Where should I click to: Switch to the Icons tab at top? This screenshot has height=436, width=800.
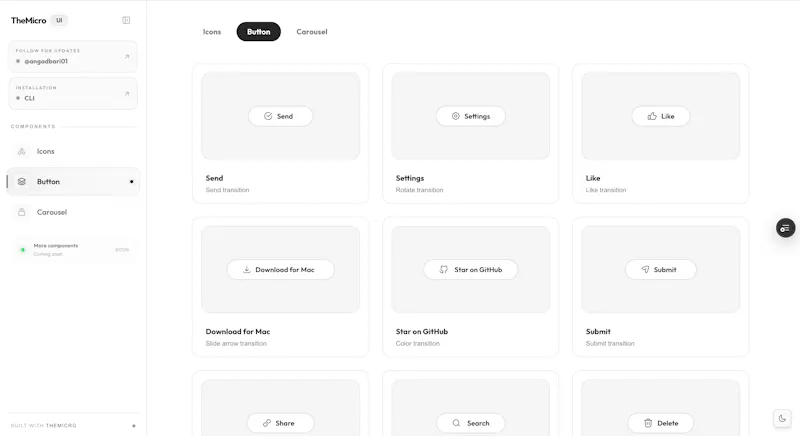tap(212, 32)
